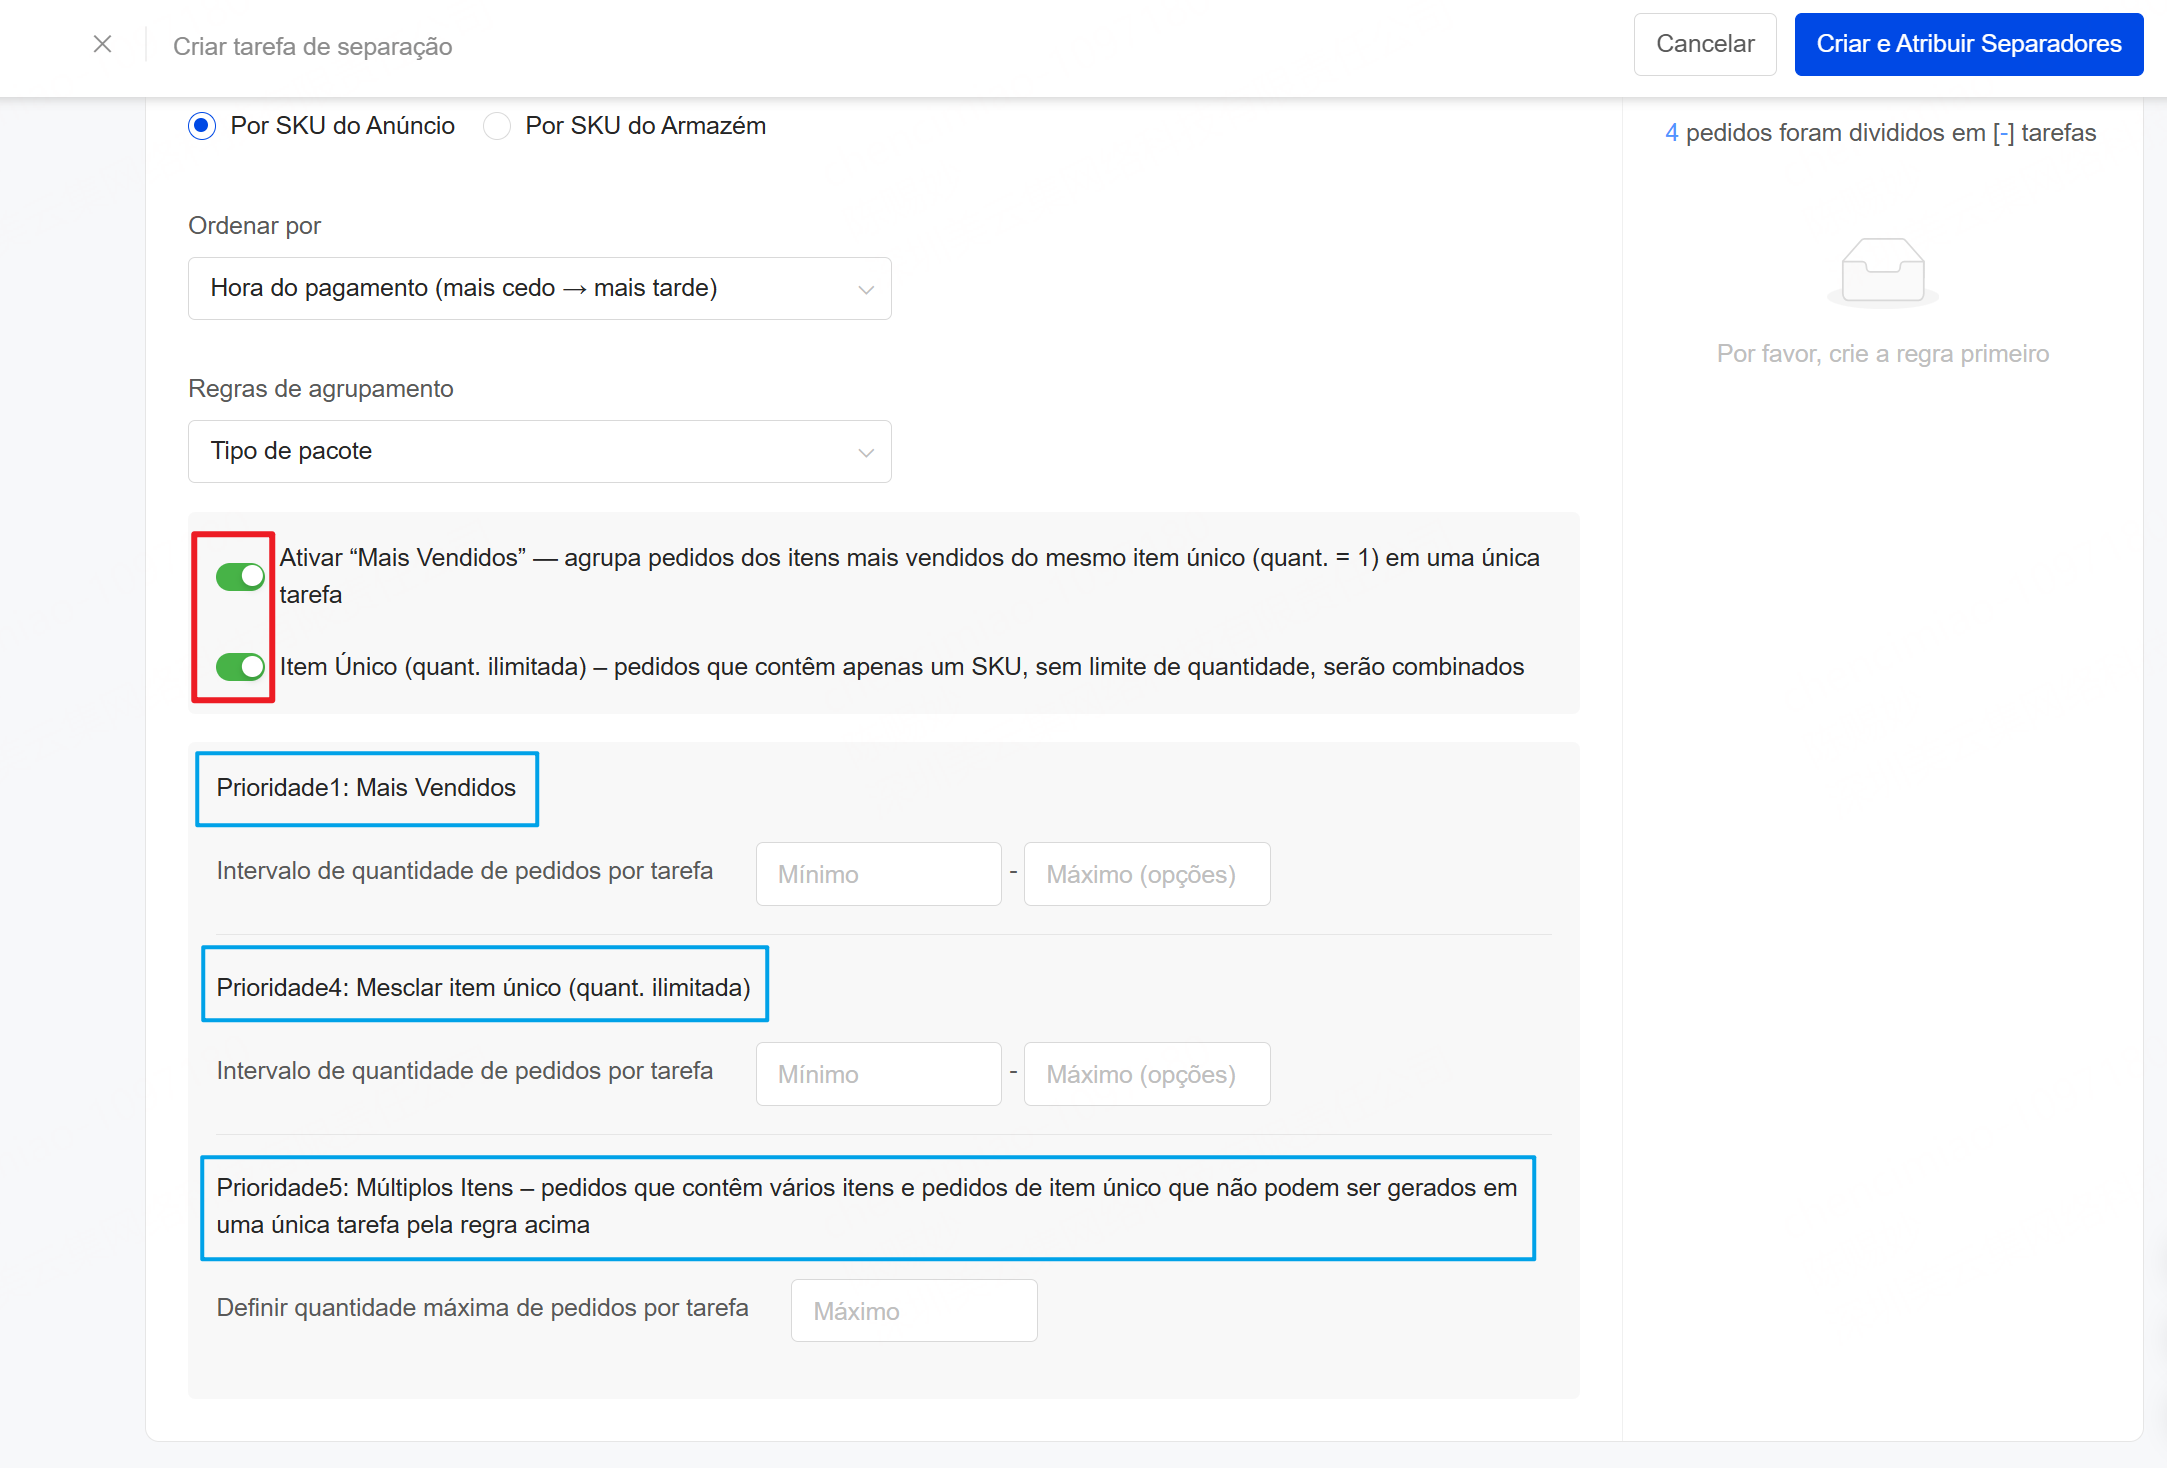Expand Regras de agrupamento dropdown
2167x1468 pixels.
(539, 451)
